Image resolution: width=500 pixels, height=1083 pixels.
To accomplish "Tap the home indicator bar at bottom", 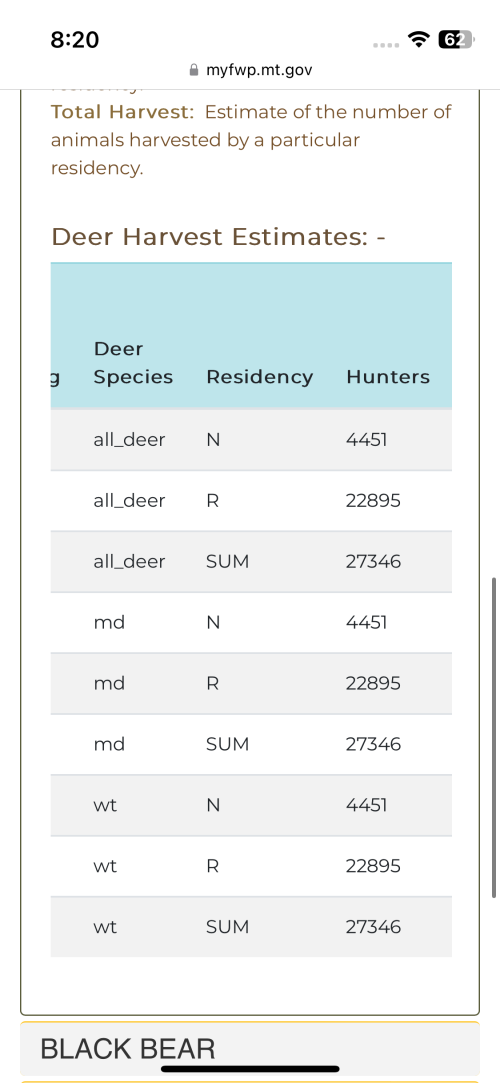I will click(250, 1068).
